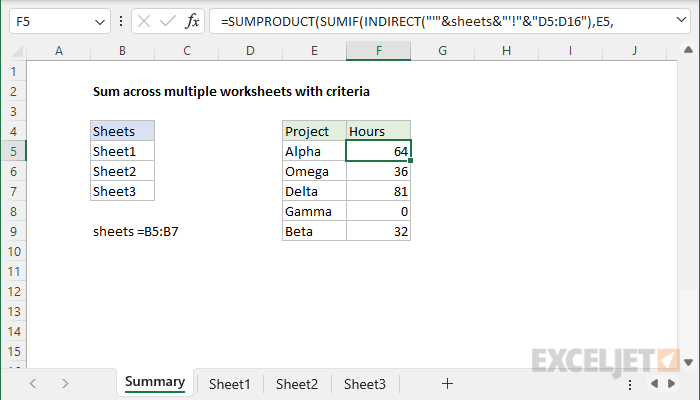Viewport: 700px width, 400px height.
Task: Click the 'Gamma' project cell
Action: coord(314,211)
